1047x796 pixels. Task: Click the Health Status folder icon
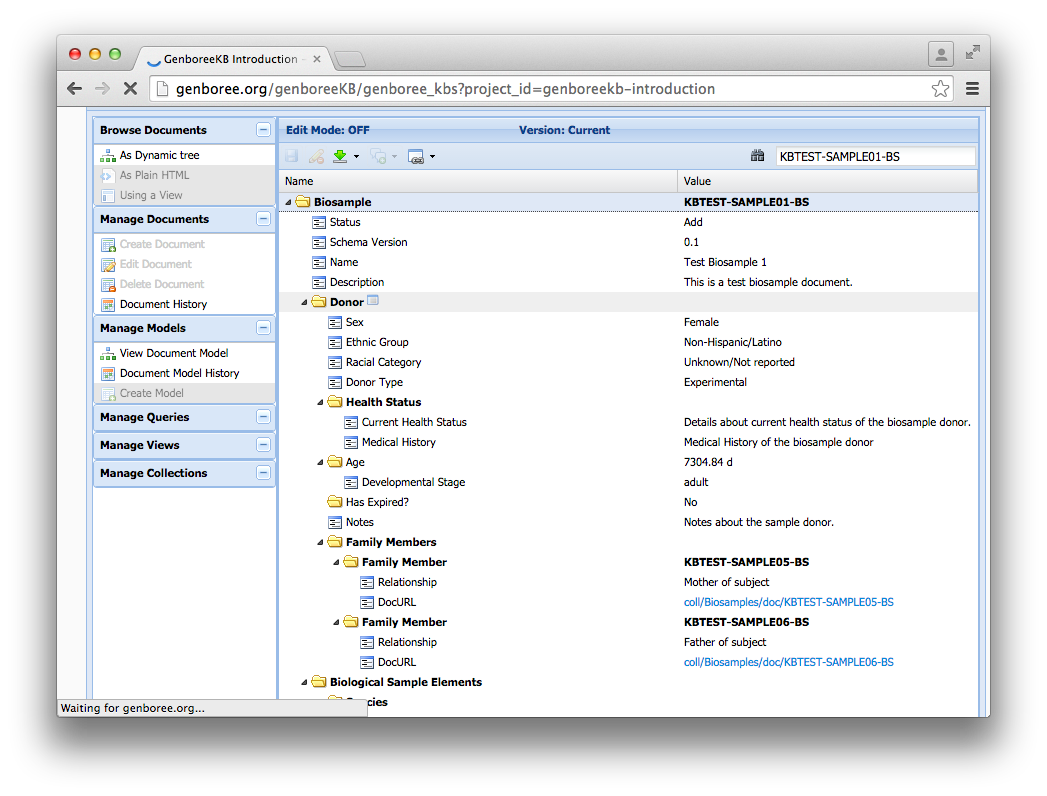point(335,402)
